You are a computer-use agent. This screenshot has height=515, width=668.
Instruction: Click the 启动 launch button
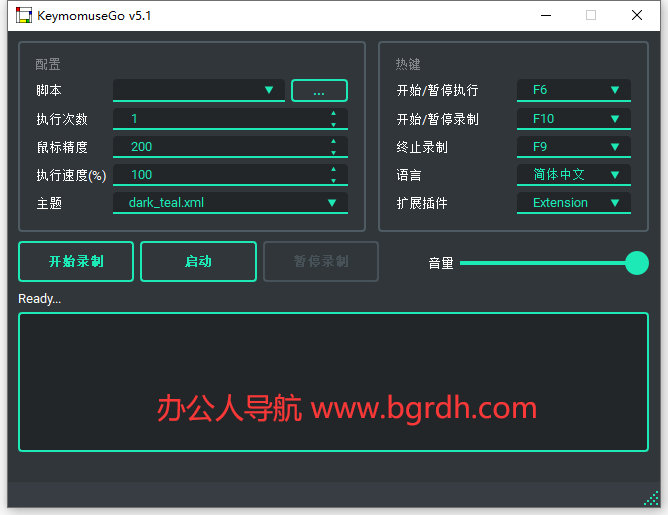click(198, 262)
